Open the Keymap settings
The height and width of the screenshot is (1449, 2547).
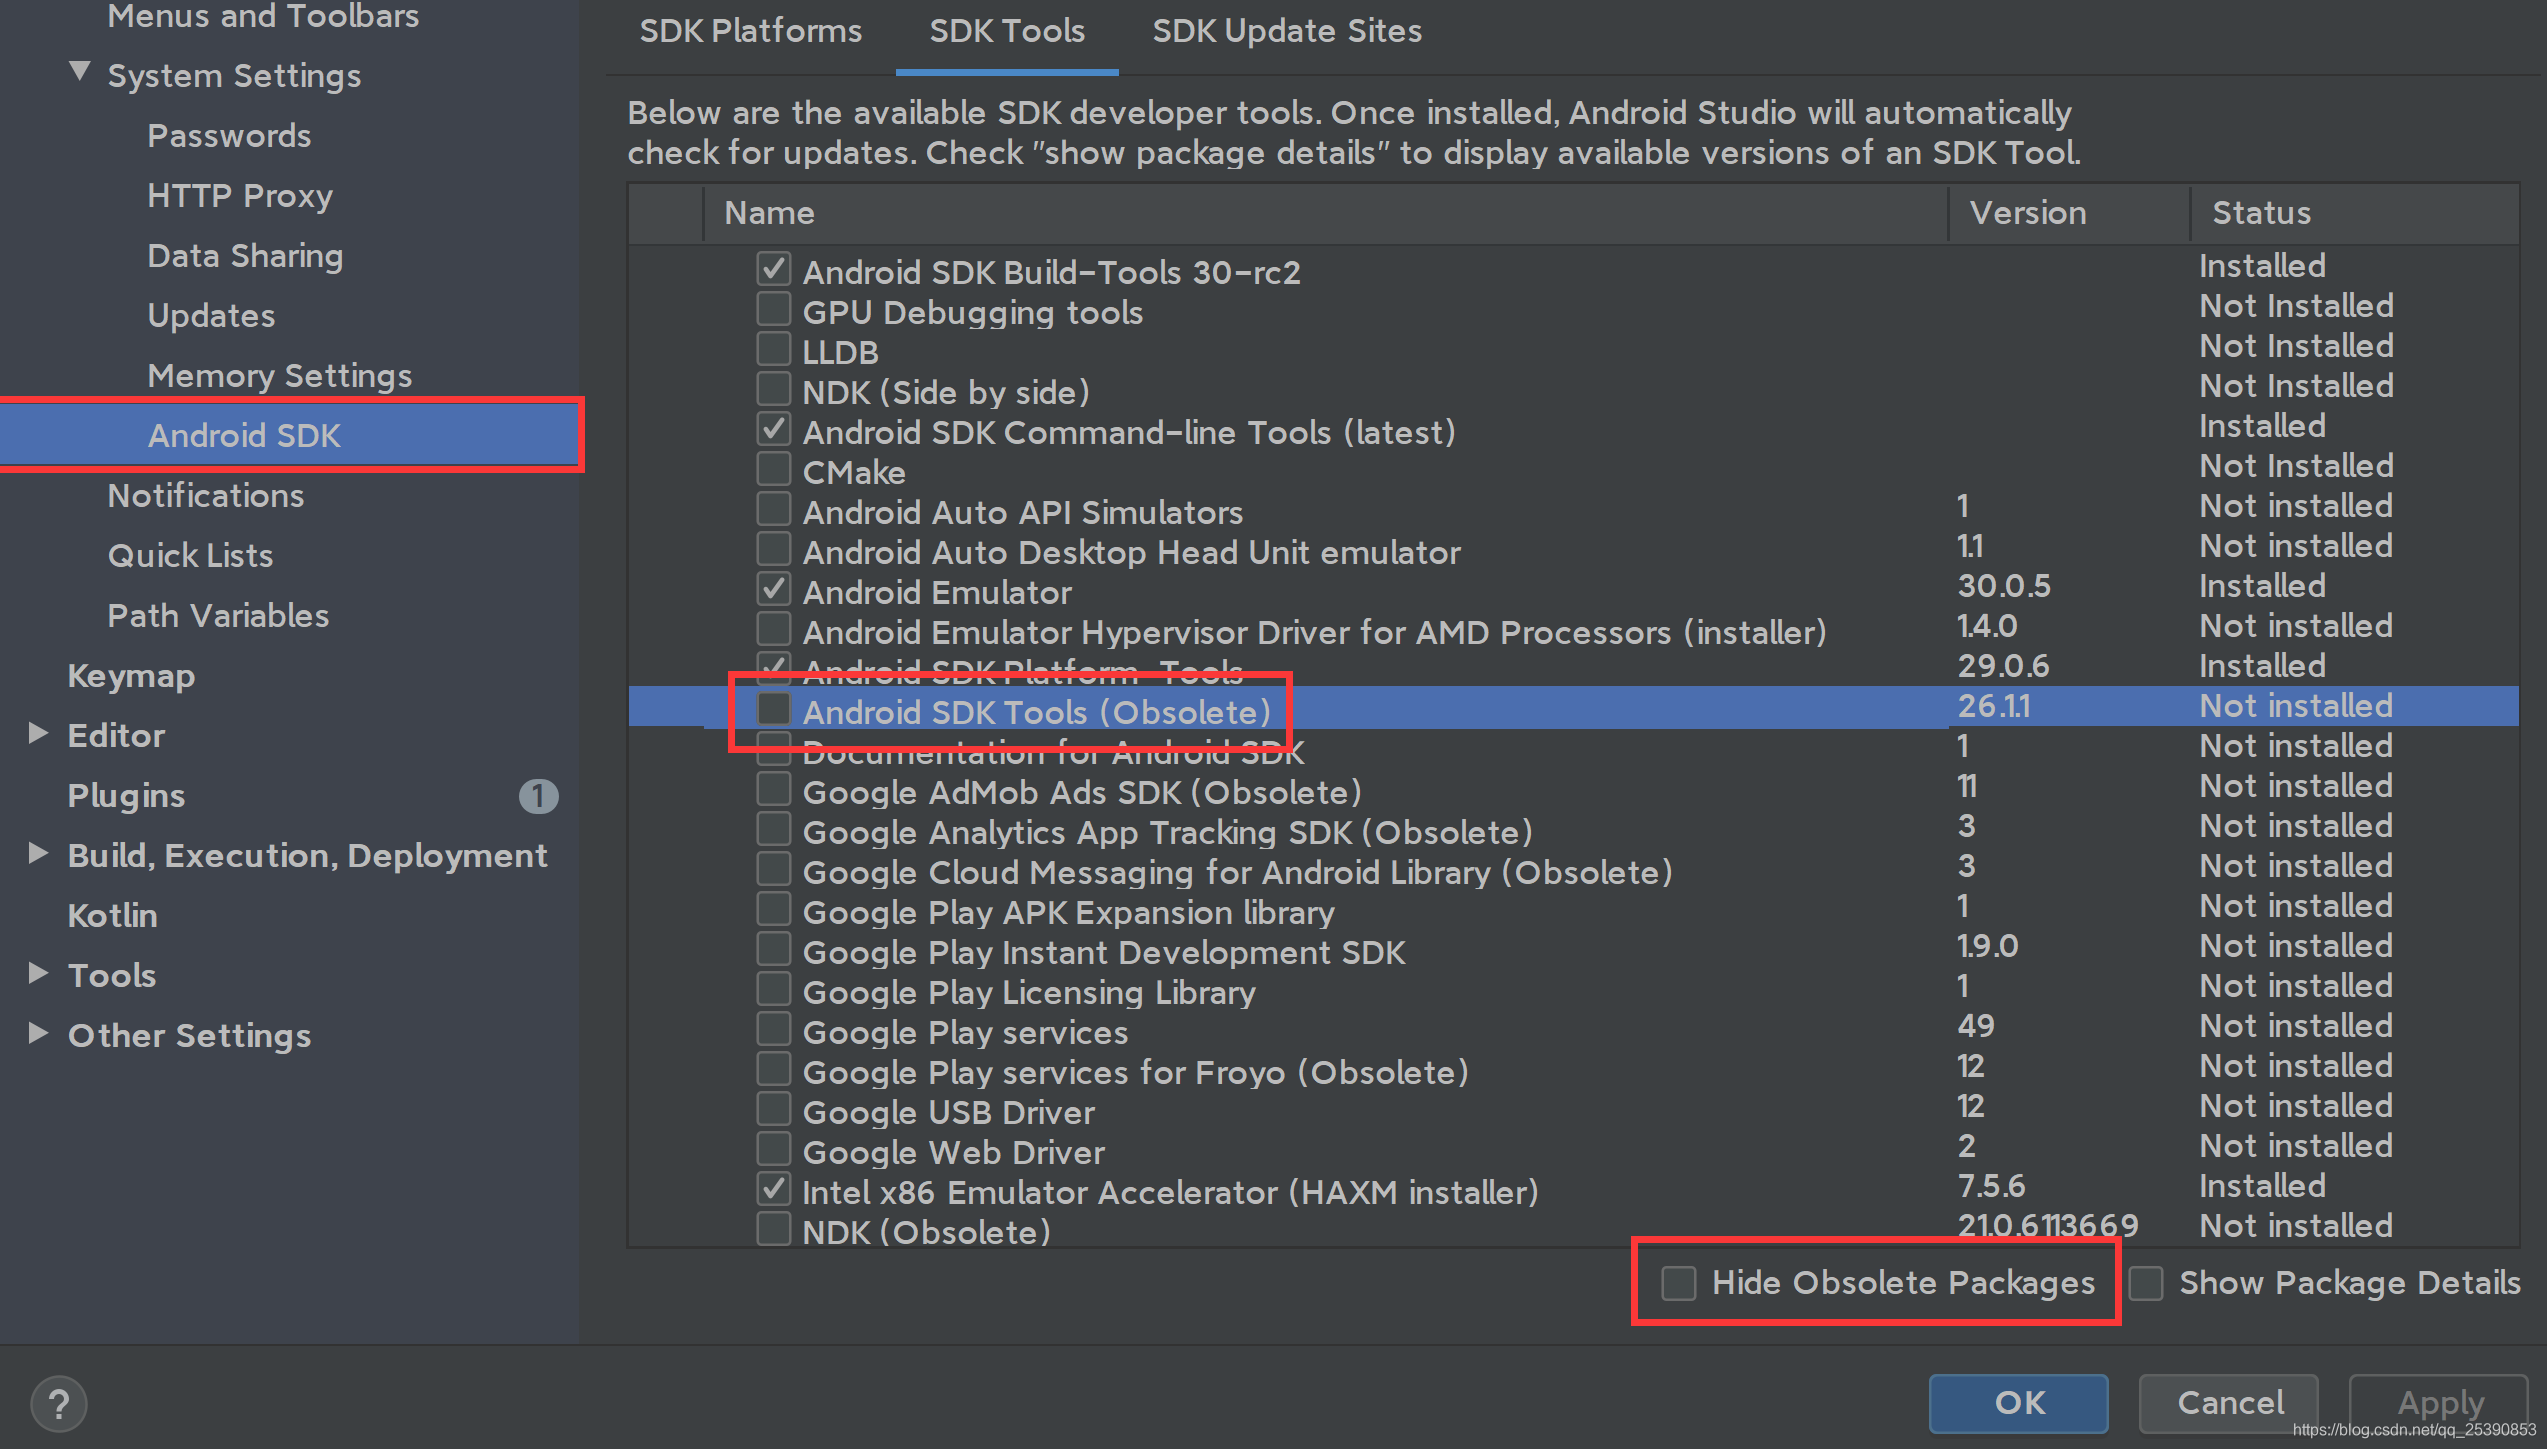pos(131,675)
